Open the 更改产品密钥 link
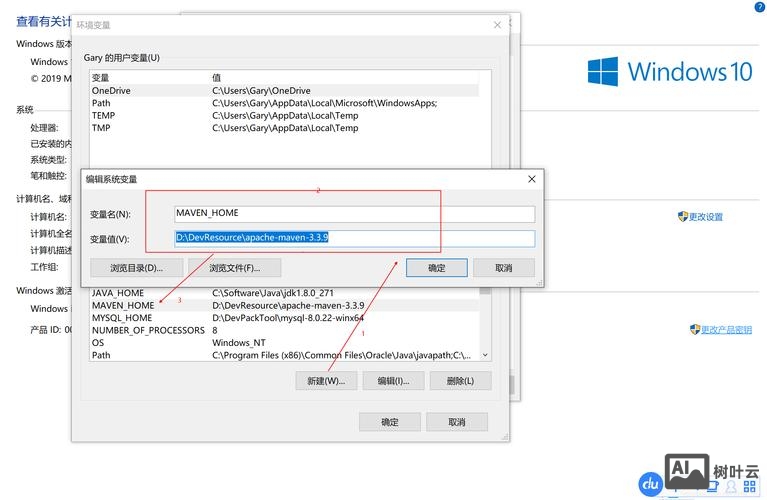767x500 pixels. 725,330
